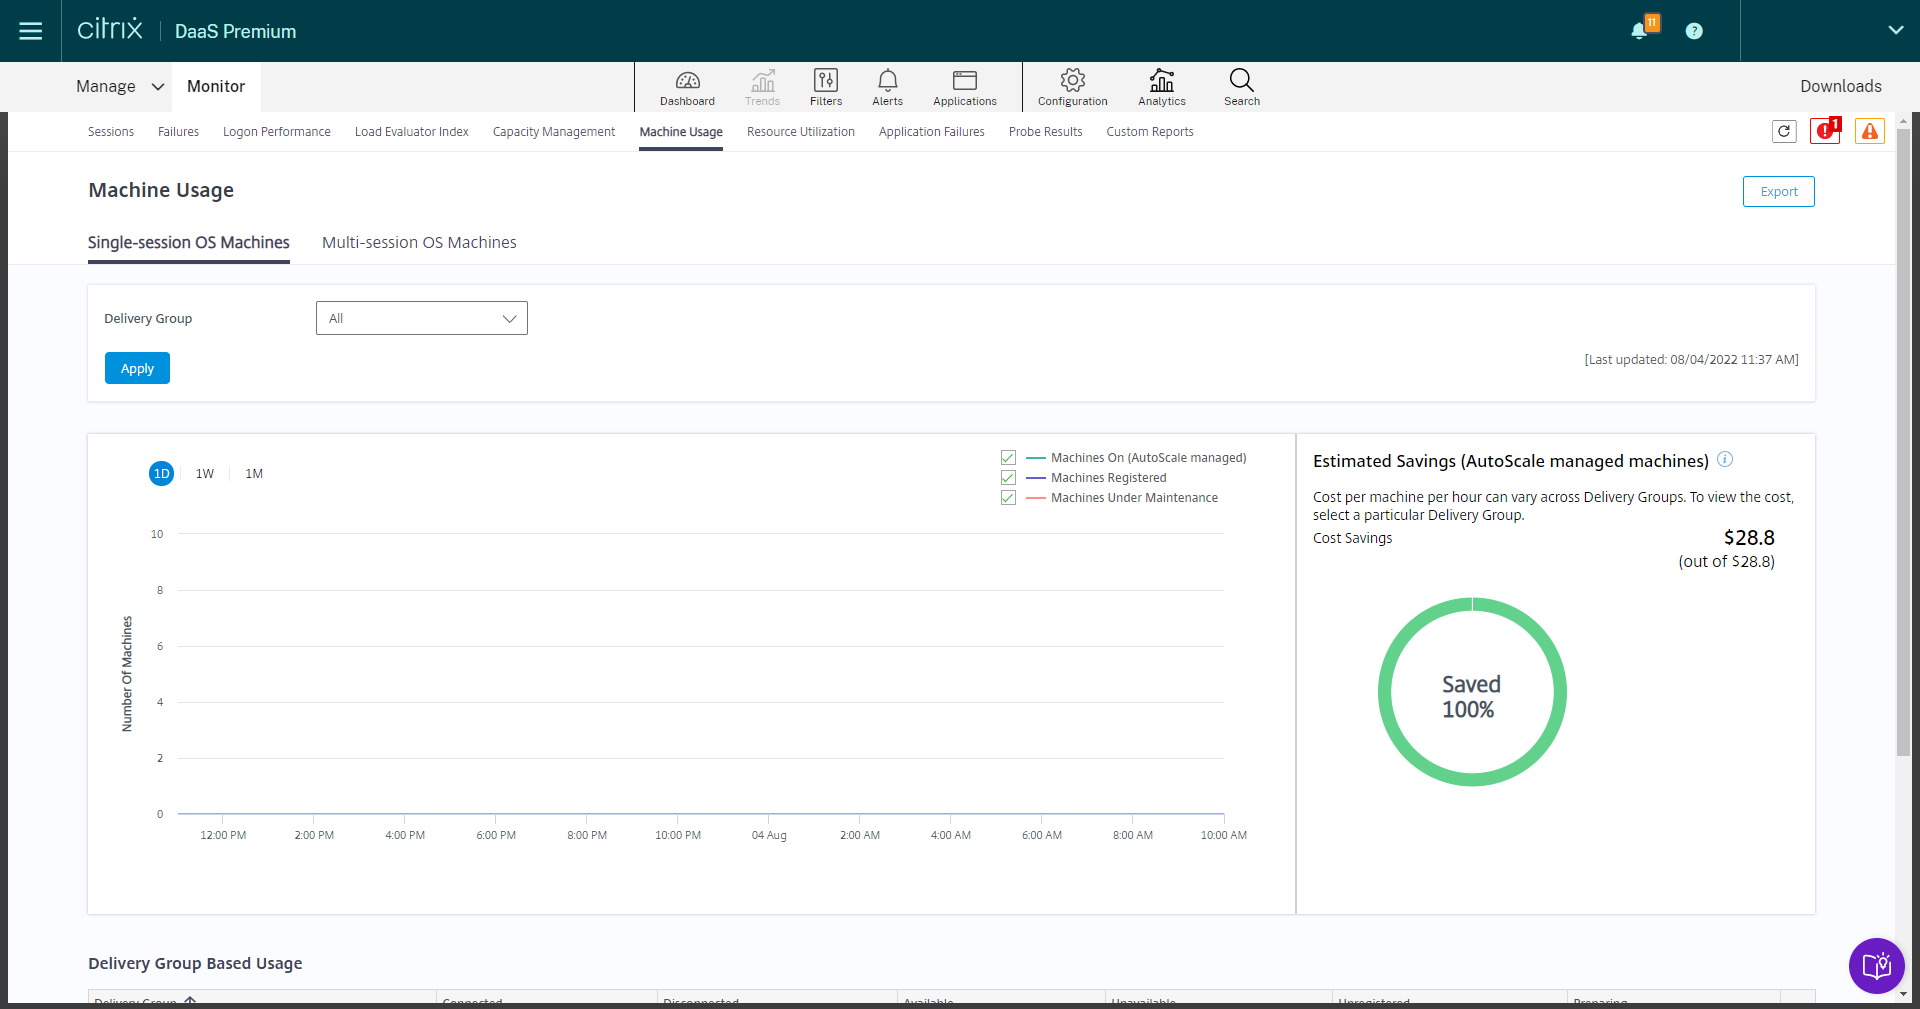This screenshot has height=1009, width=1920.
Task: Click the refresh icon near Export
Action: 1784,131
